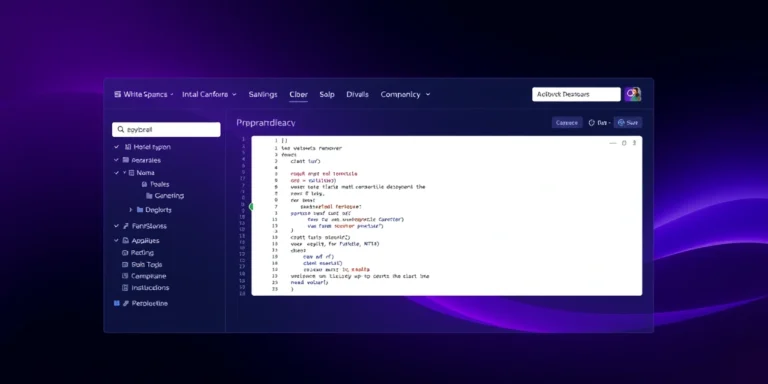Toggle the checkmark beside Noma

pyautogui.click(x=116, y=173)
